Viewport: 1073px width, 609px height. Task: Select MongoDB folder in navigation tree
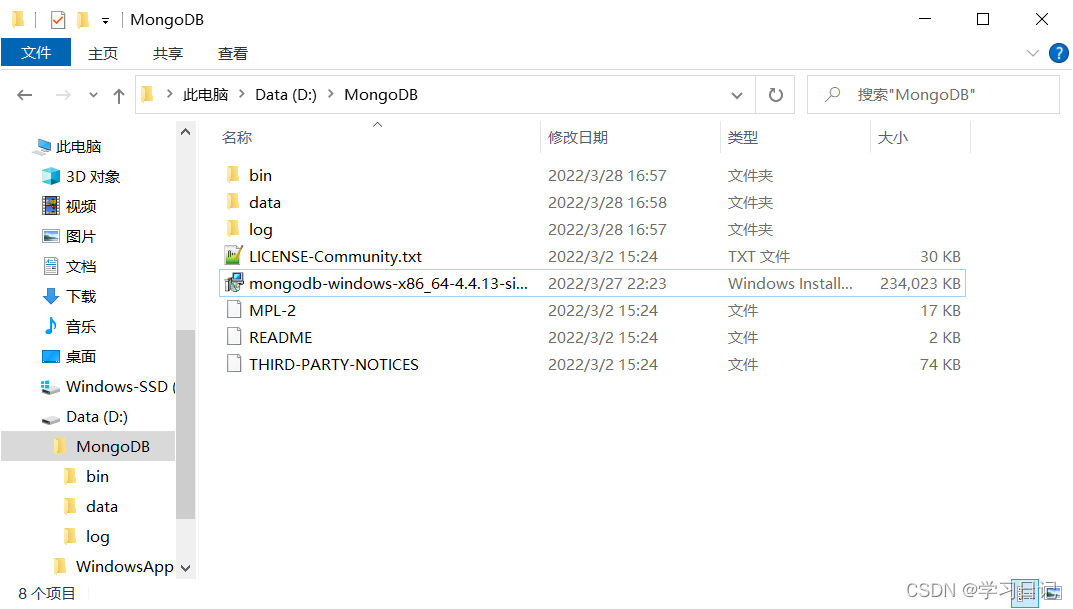click(x=88, y=447)
